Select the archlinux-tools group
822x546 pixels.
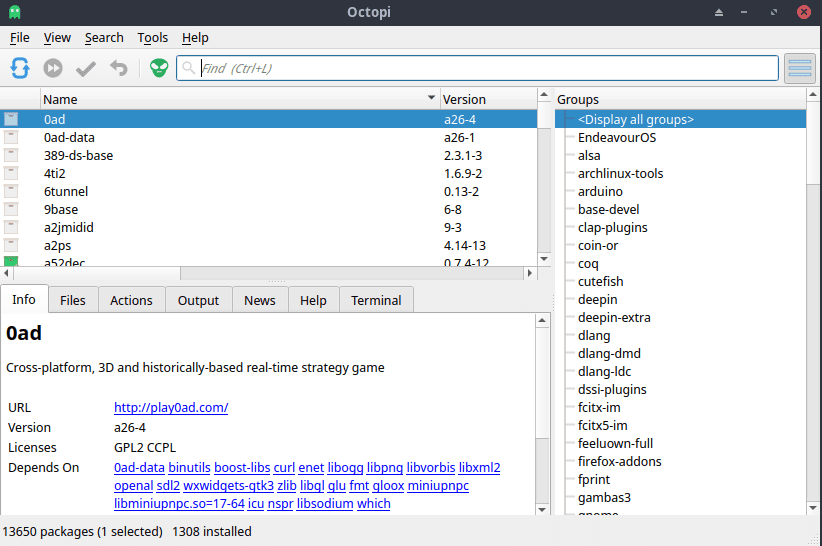point(620,173)
